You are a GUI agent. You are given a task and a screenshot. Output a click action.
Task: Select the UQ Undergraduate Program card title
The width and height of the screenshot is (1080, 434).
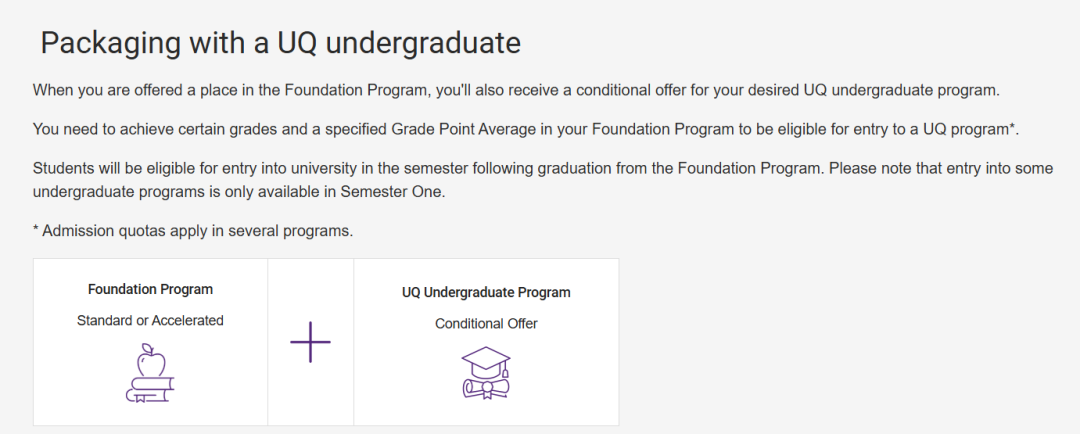point(486,292)
